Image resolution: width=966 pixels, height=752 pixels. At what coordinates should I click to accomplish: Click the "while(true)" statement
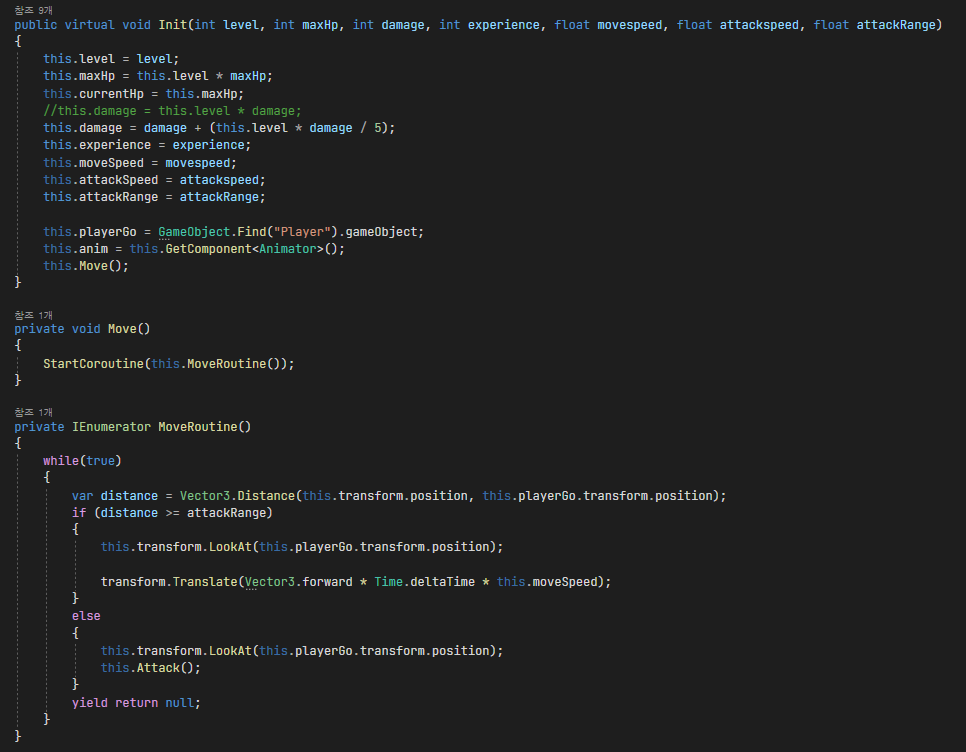click(x=82, y=461)
